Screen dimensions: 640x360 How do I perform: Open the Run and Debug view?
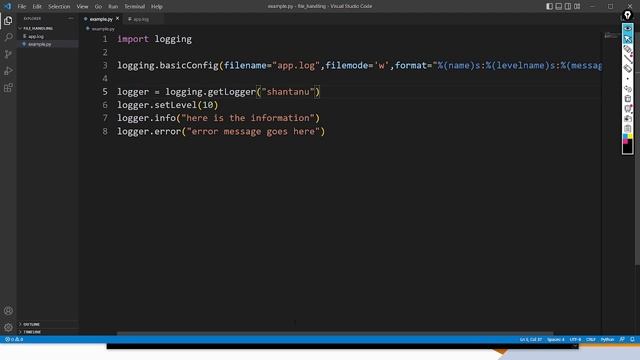(x=8, y=71)
